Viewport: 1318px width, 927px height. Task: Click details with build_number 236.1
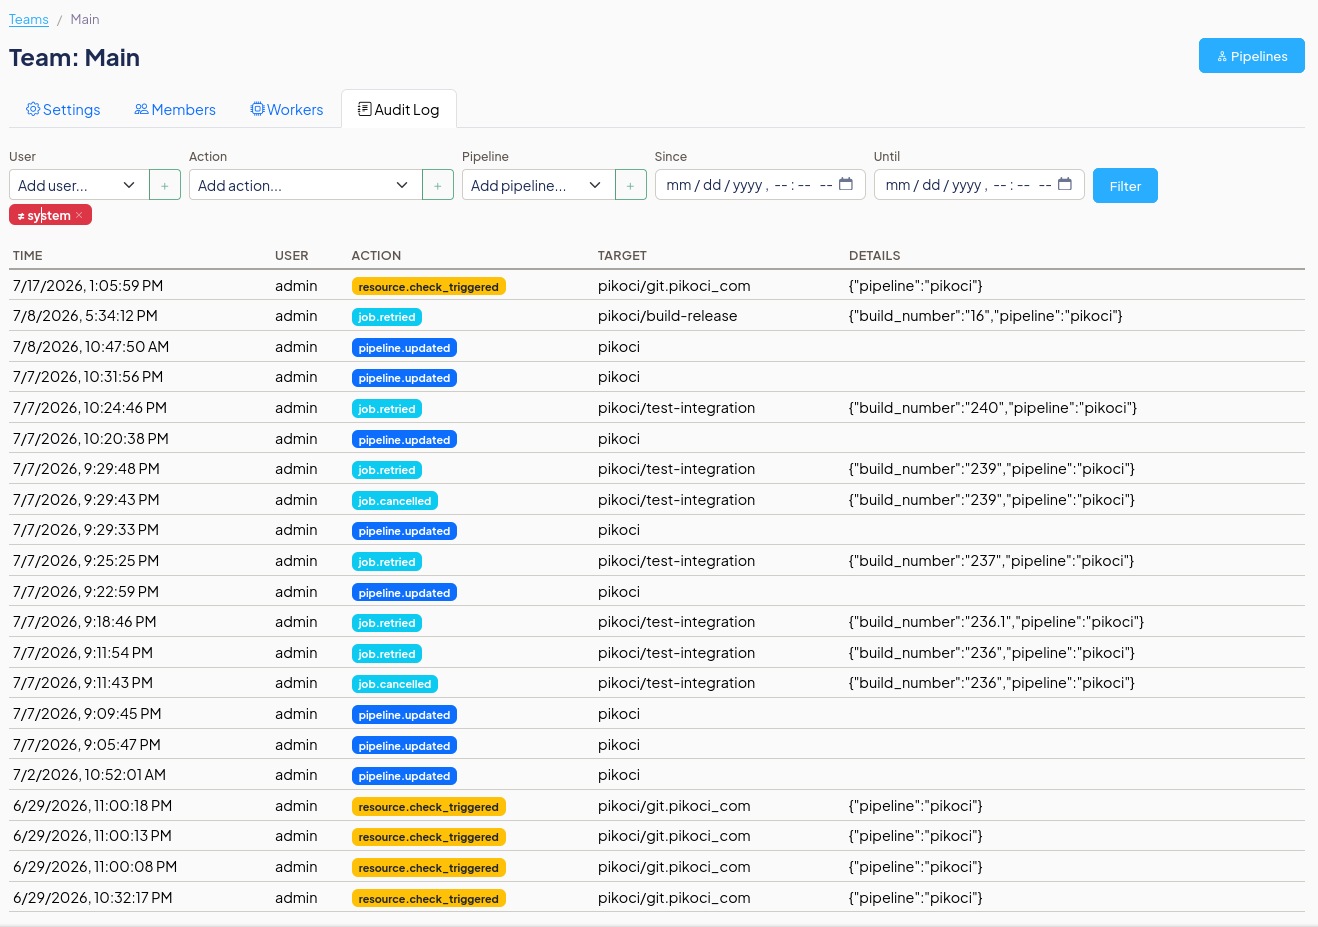pos(997,622)
